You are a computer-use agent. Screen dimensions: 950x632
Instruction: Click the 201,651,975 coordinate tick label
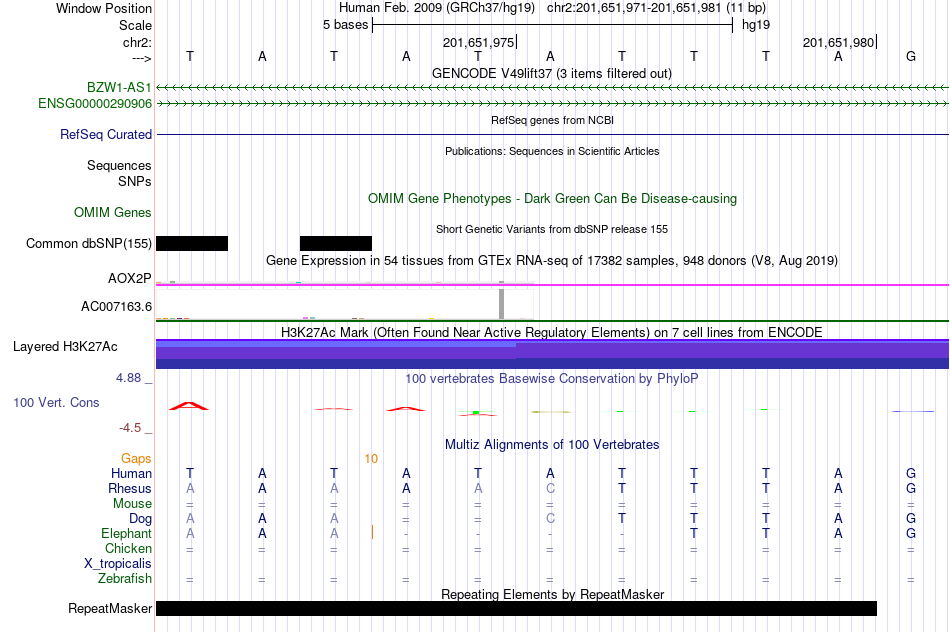coord(478,42)
